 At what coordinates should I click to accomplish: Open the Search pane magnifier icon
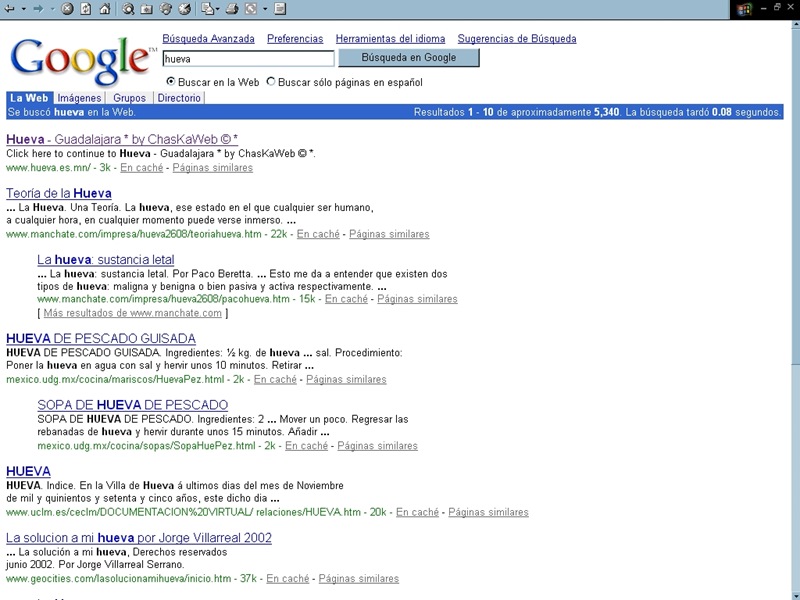coord(128,9)
